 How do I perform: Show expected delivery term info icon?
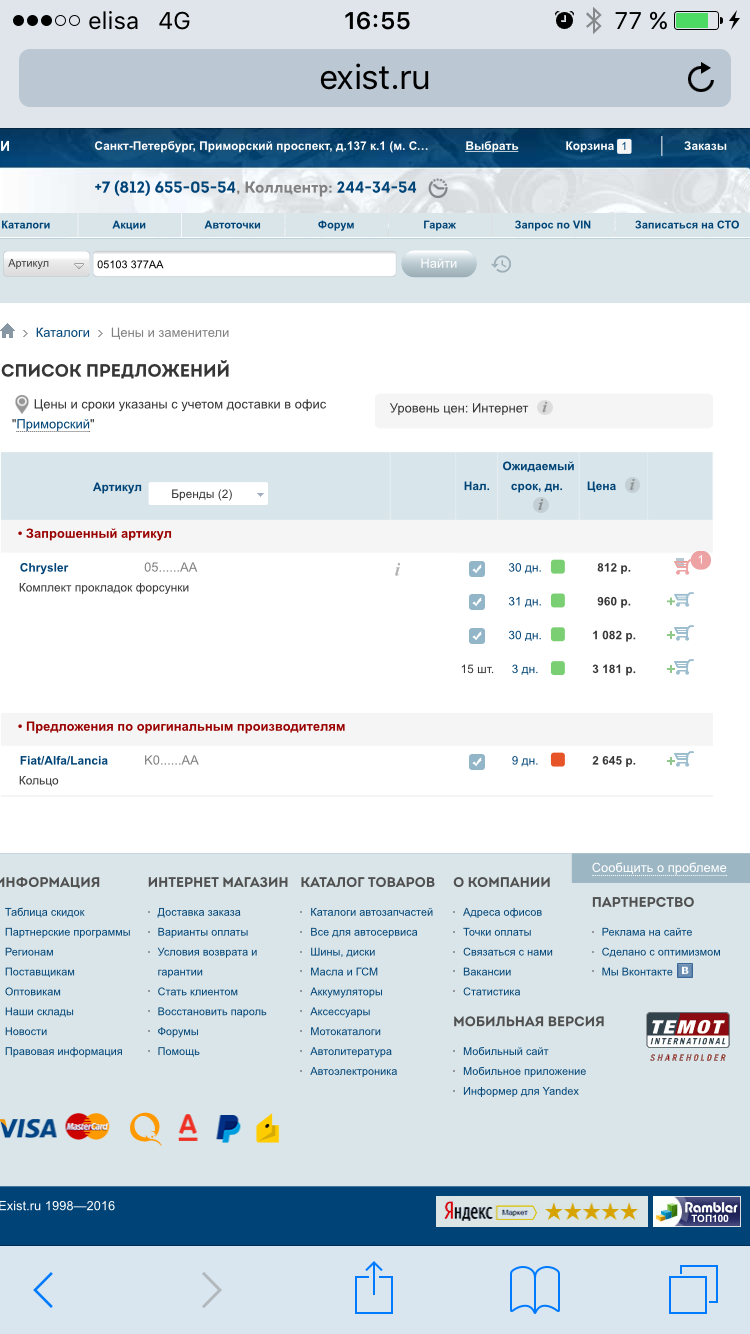540,505
